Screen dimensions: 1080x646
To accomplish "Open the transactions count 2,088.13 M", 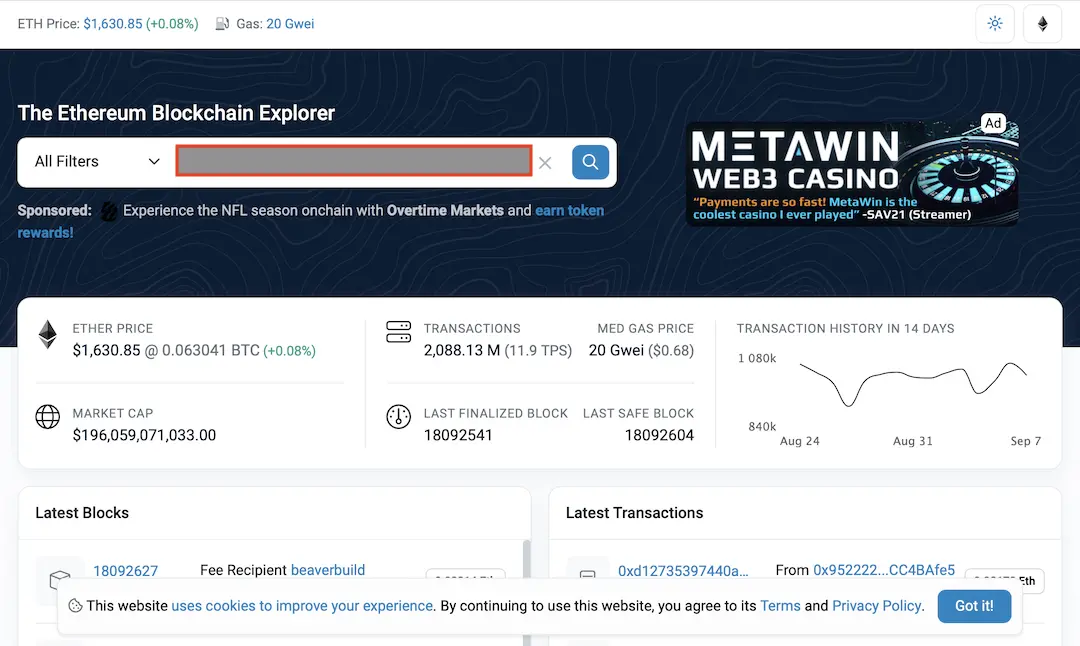I will [461, 351].
